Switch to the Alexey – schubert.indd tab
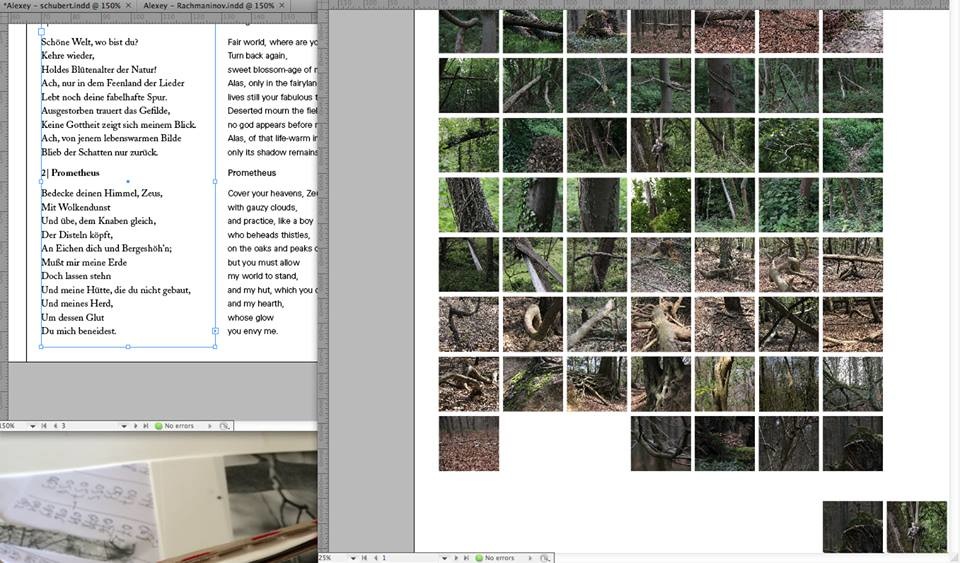 point(60,5)
